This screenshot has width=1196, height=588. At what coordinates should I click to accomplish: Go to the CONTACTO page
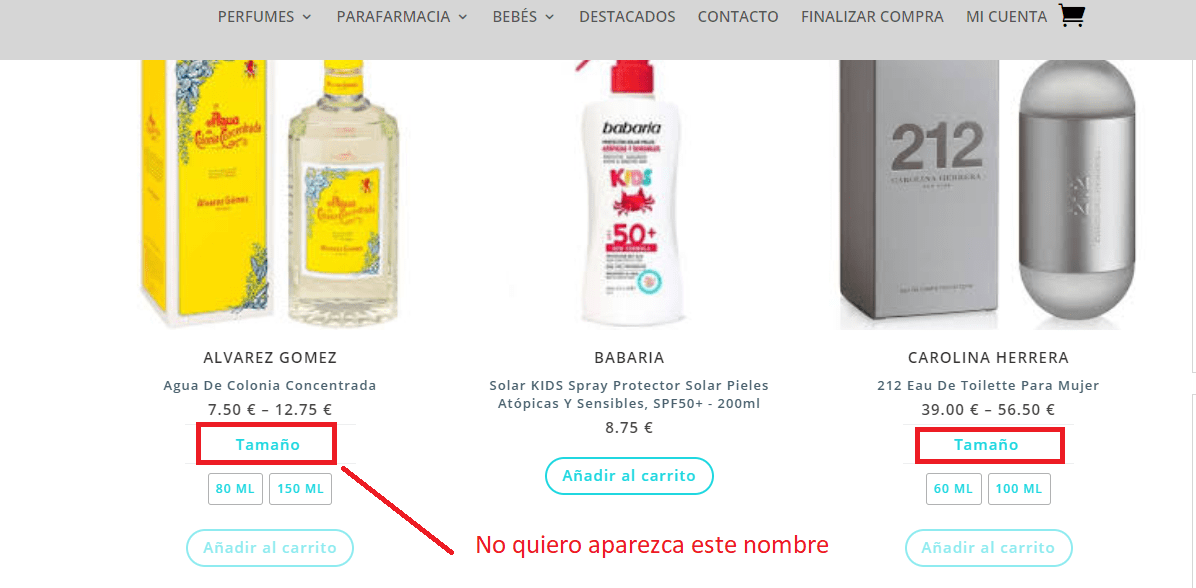(738, 17)
